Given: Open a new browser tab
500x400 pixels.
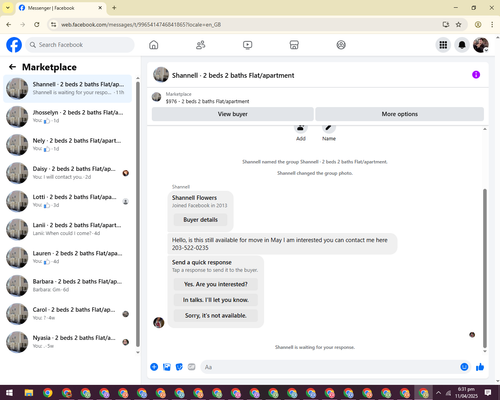Looking at the screenshot, I should point(114,8).
